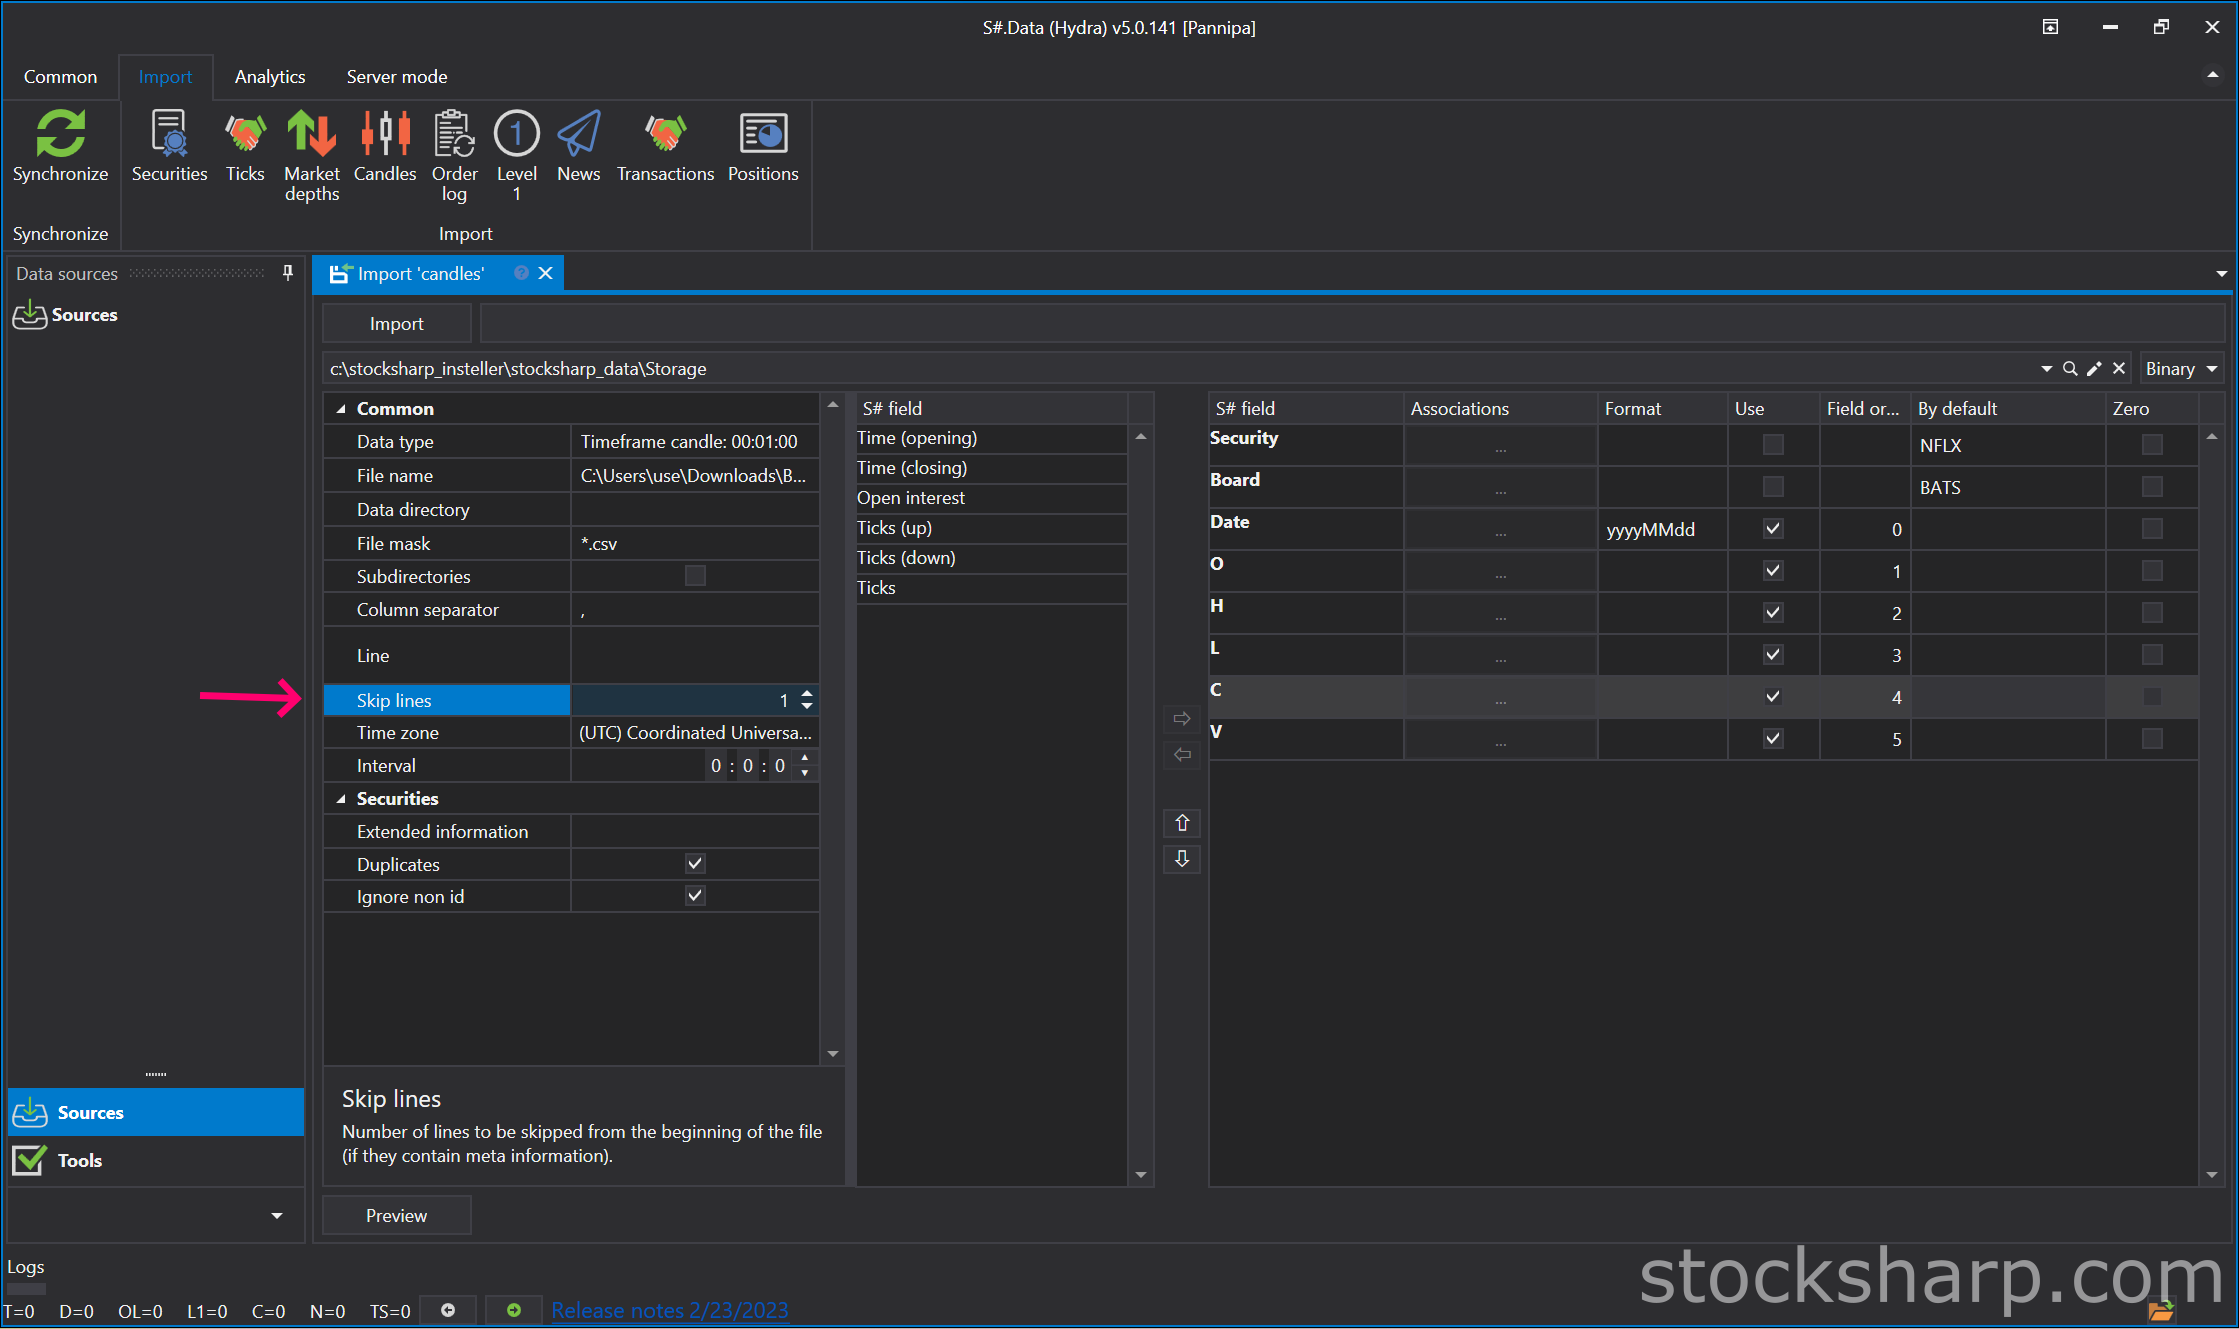The image size is (2239, 1329).
Task: Switch to the Analytics ribbon tab
Action: (x=270, y=77)
